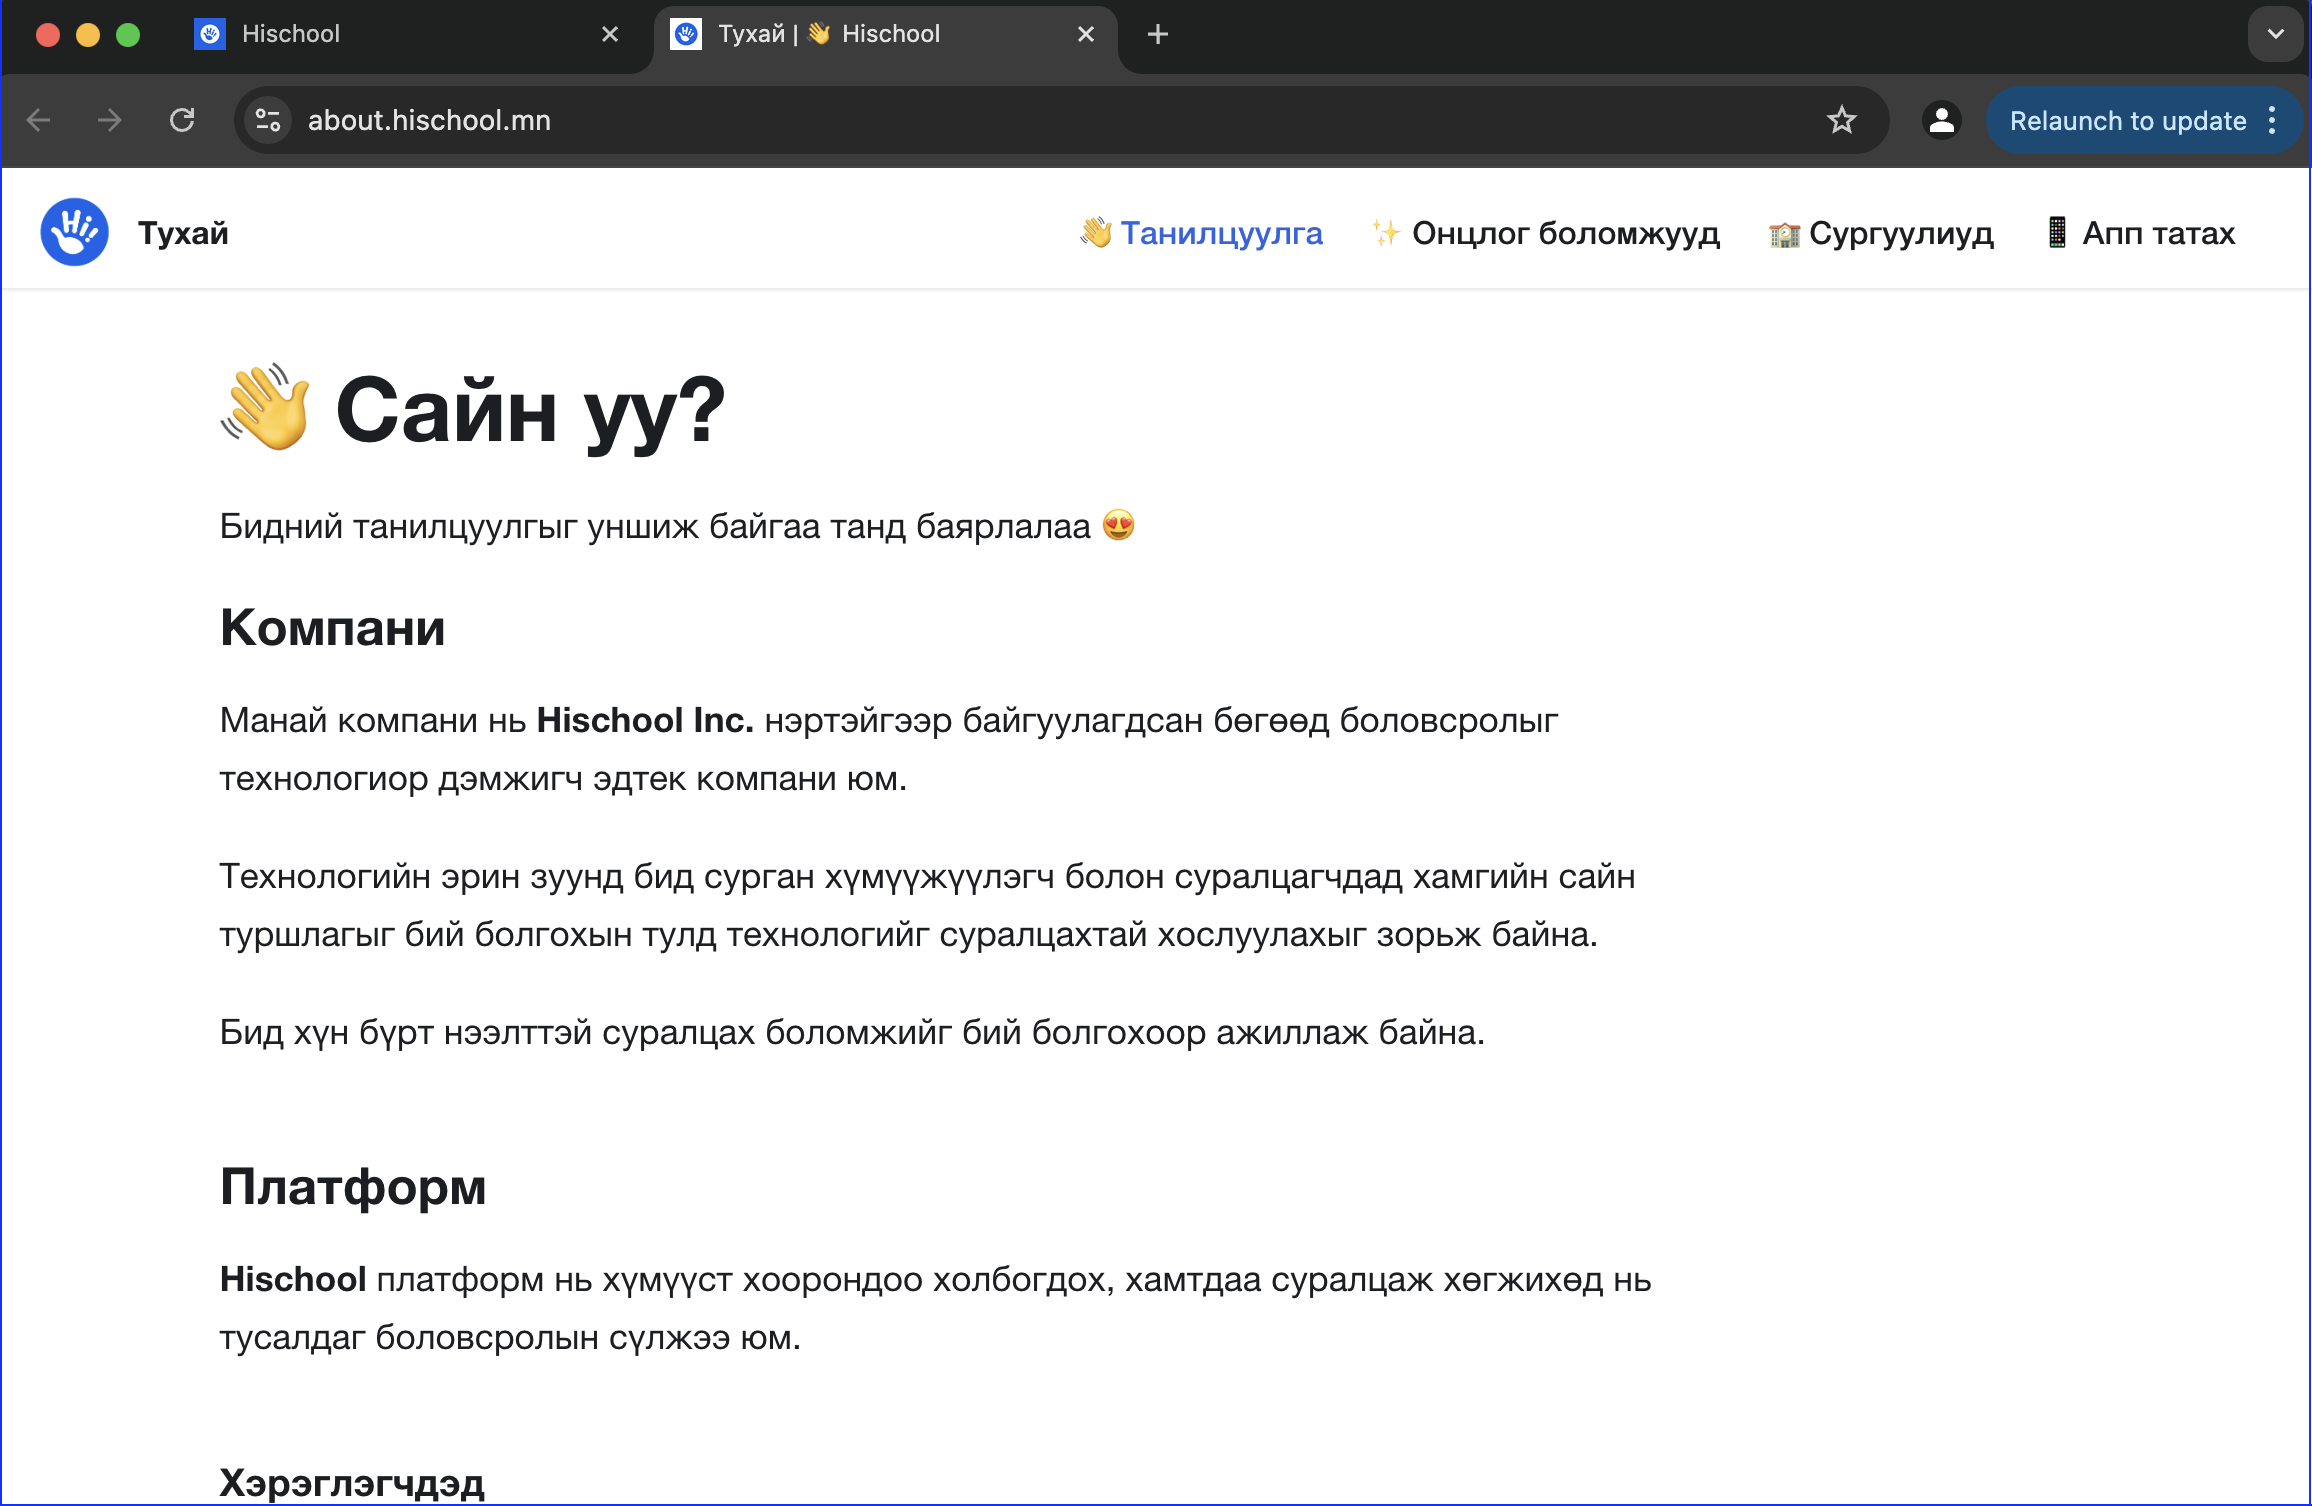The height and width of the screenshot is (1506, 2312).
Task: Go back with the left arrow icon
Action: (38, 121)
